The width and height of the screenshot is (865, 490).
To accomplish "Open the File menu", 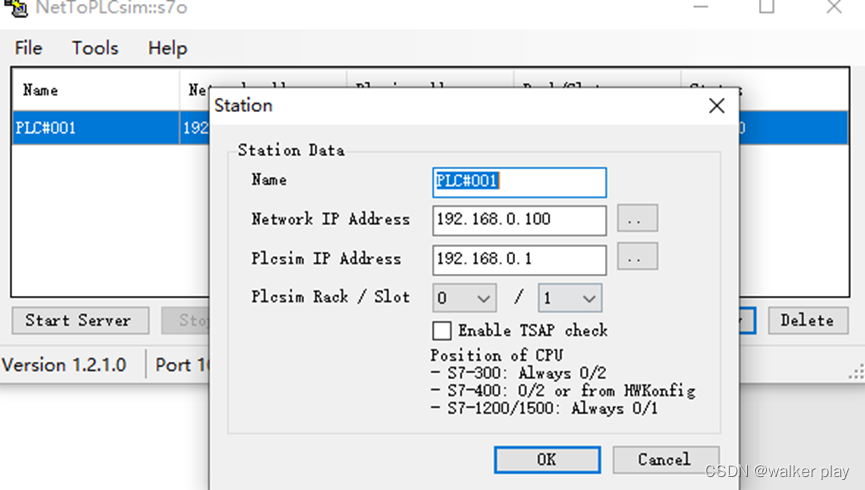I will 28,48.
